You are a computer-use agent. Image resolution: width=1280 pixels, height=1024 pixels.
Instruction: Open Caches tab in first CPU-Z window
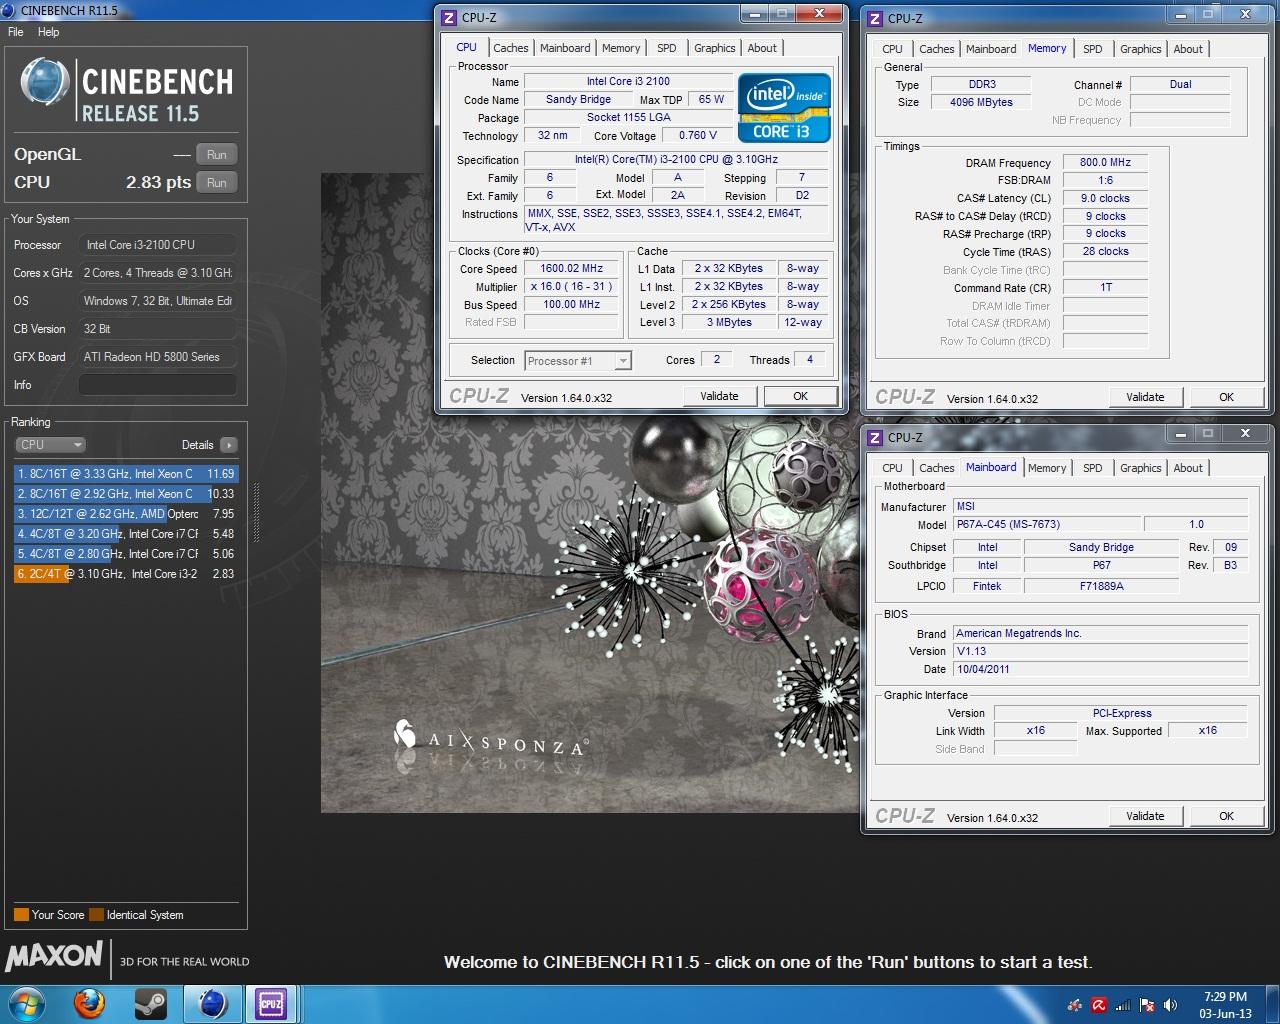(510, 48)
